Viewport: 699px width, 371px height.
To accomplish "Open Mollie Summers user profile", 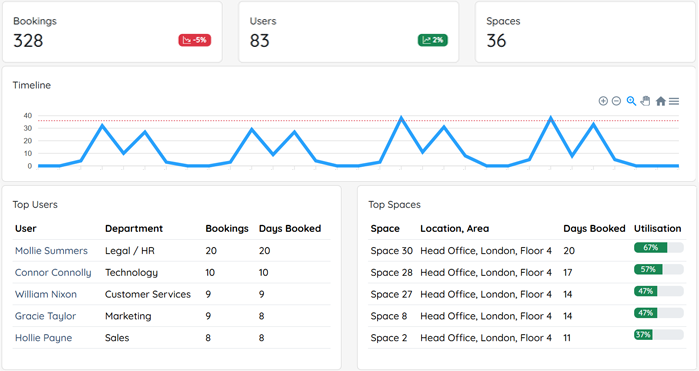I will [51, 251].
